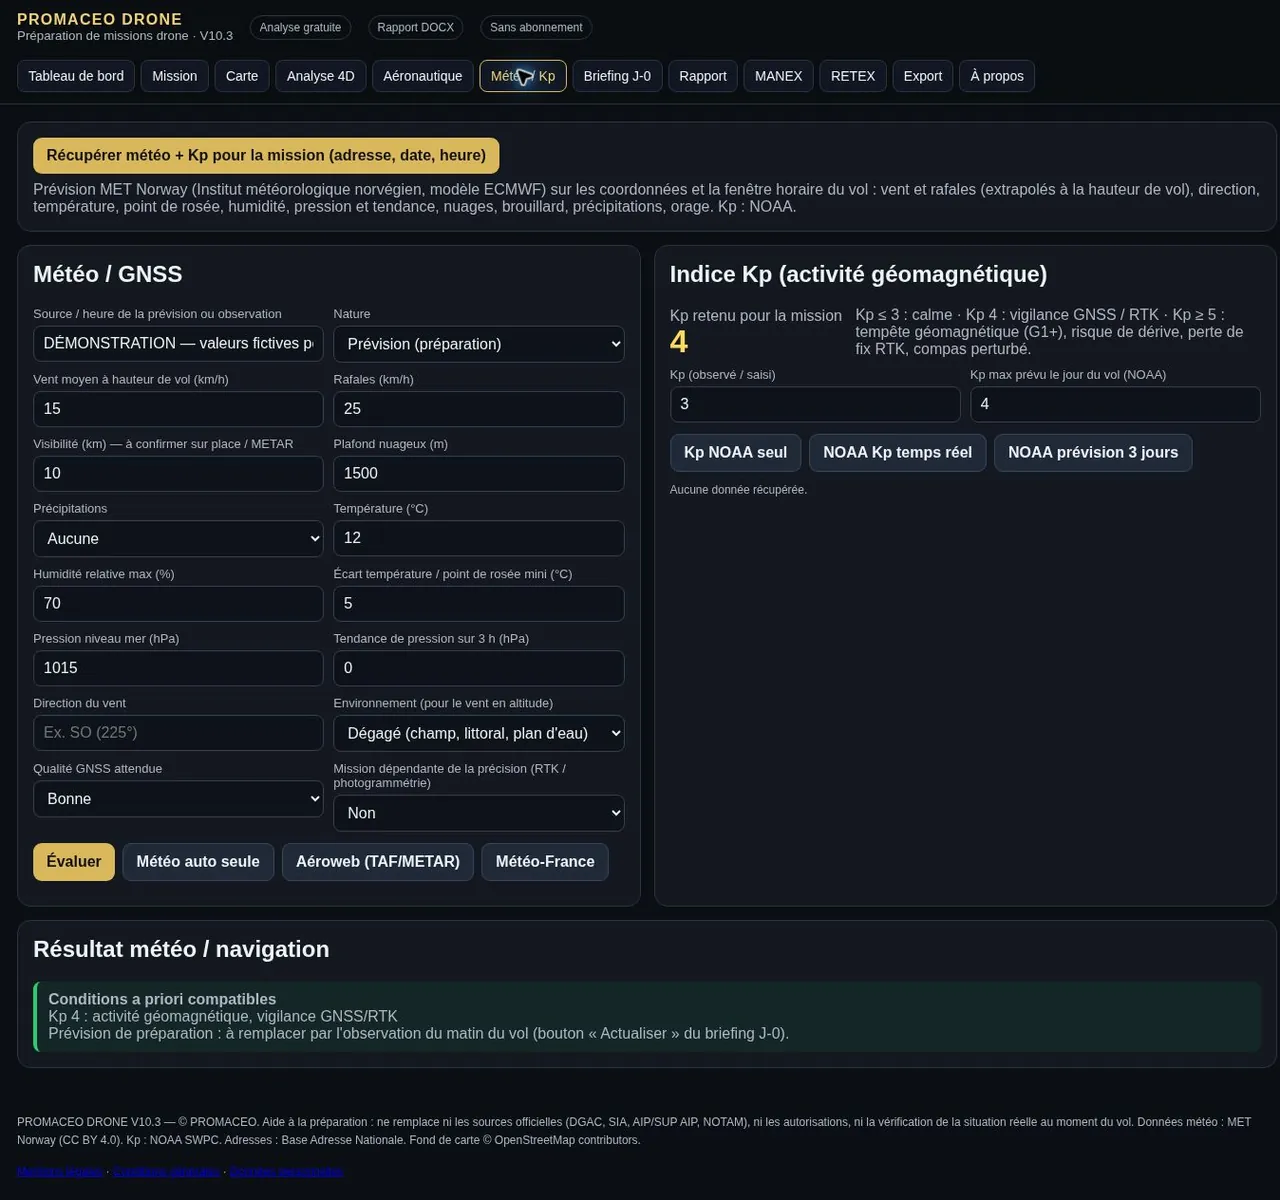This screenshot has width=1280, height=1200.
Task: Click the Aéroweb (TAF/METAR) button
Action: point(378,862)
